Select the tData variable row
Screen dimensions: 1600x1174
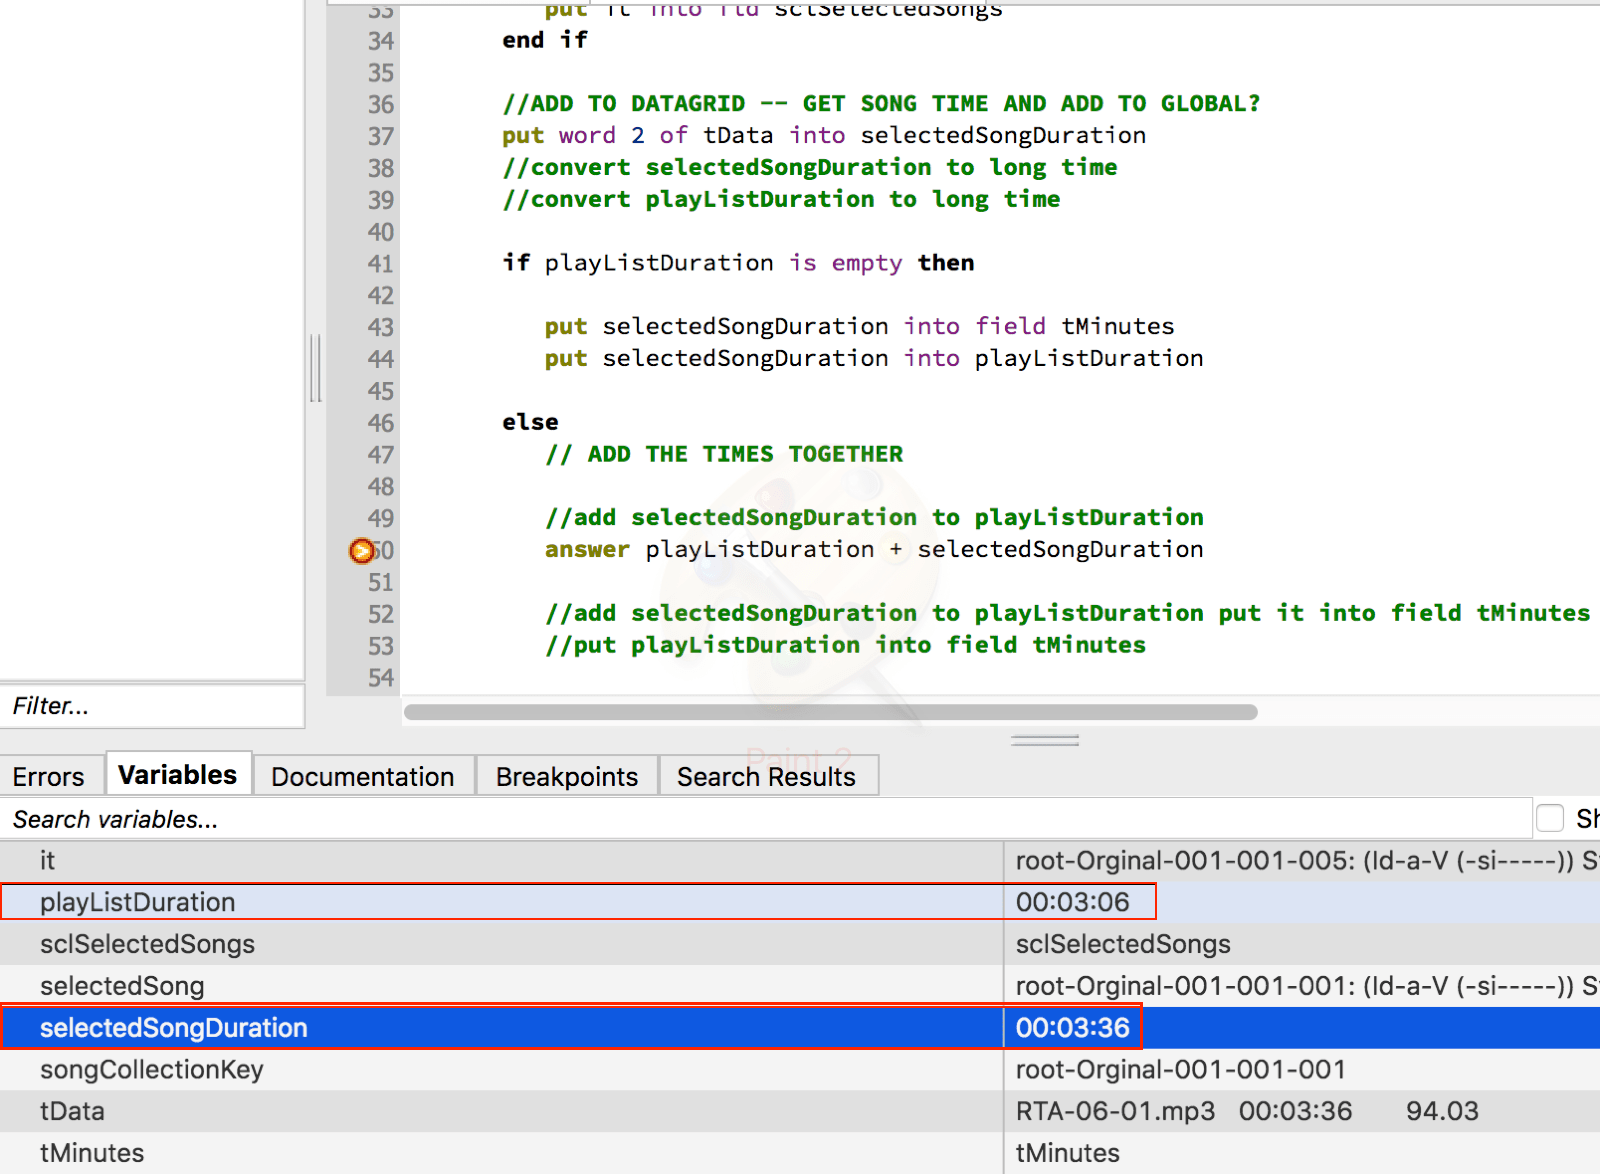(72, 1111)
